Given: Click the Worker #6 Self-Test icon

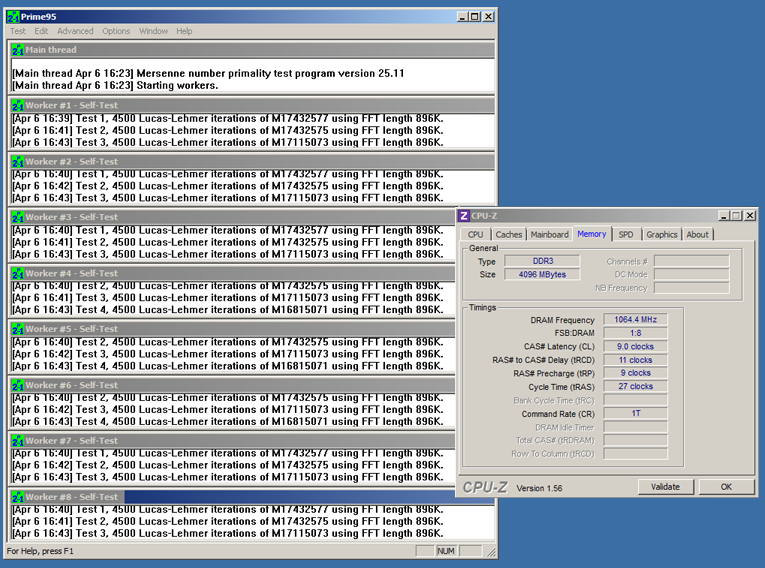Looking at the screenshot, I should click(17, 385).
